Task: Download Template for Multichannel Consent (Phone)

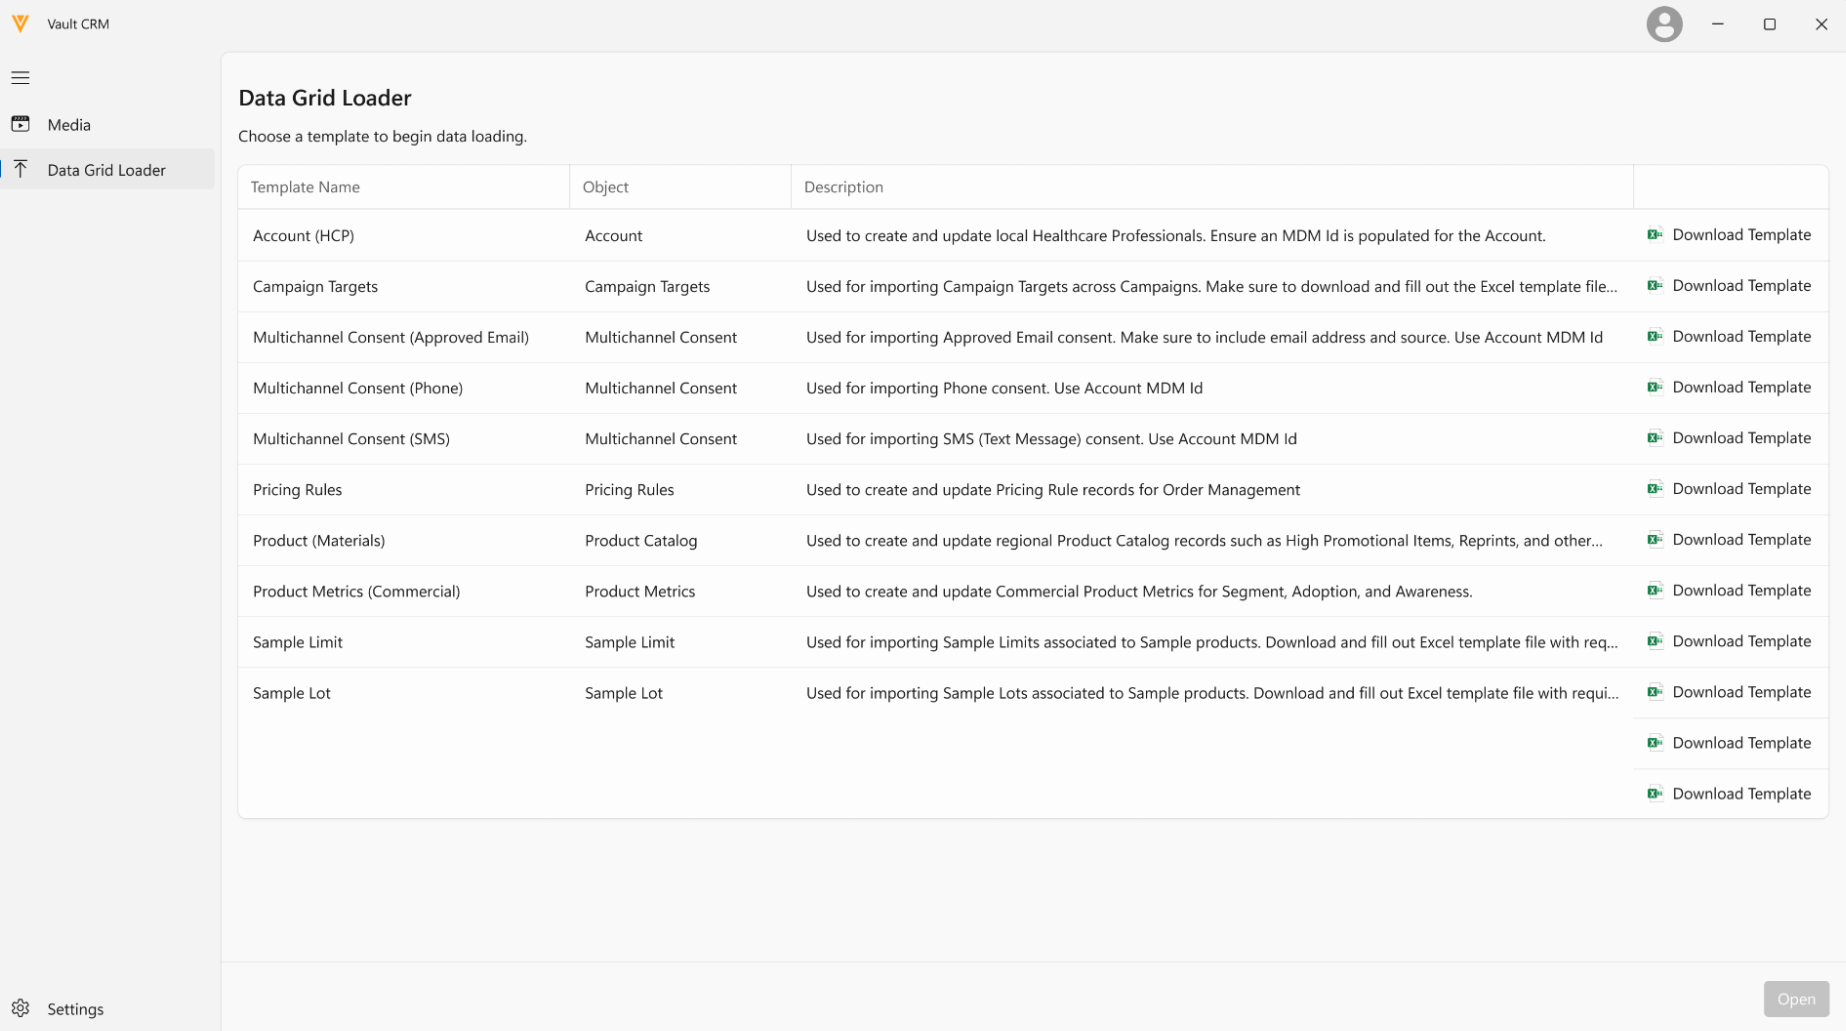Action: [x=1741, y=387]
